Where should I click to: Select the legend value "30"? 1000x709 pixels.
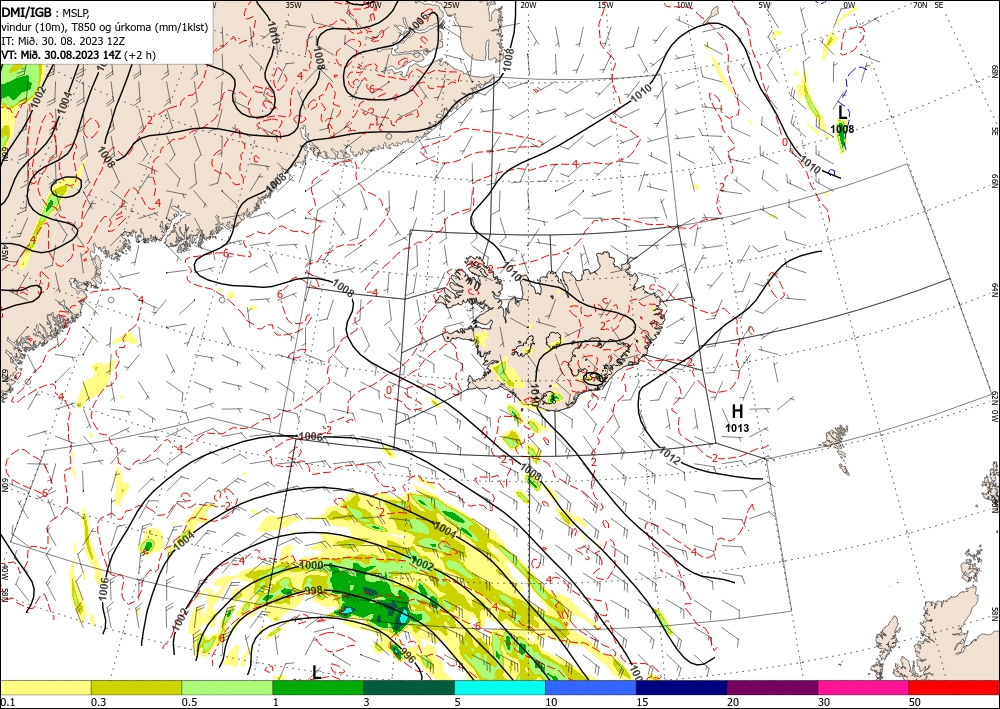[824, 702]
